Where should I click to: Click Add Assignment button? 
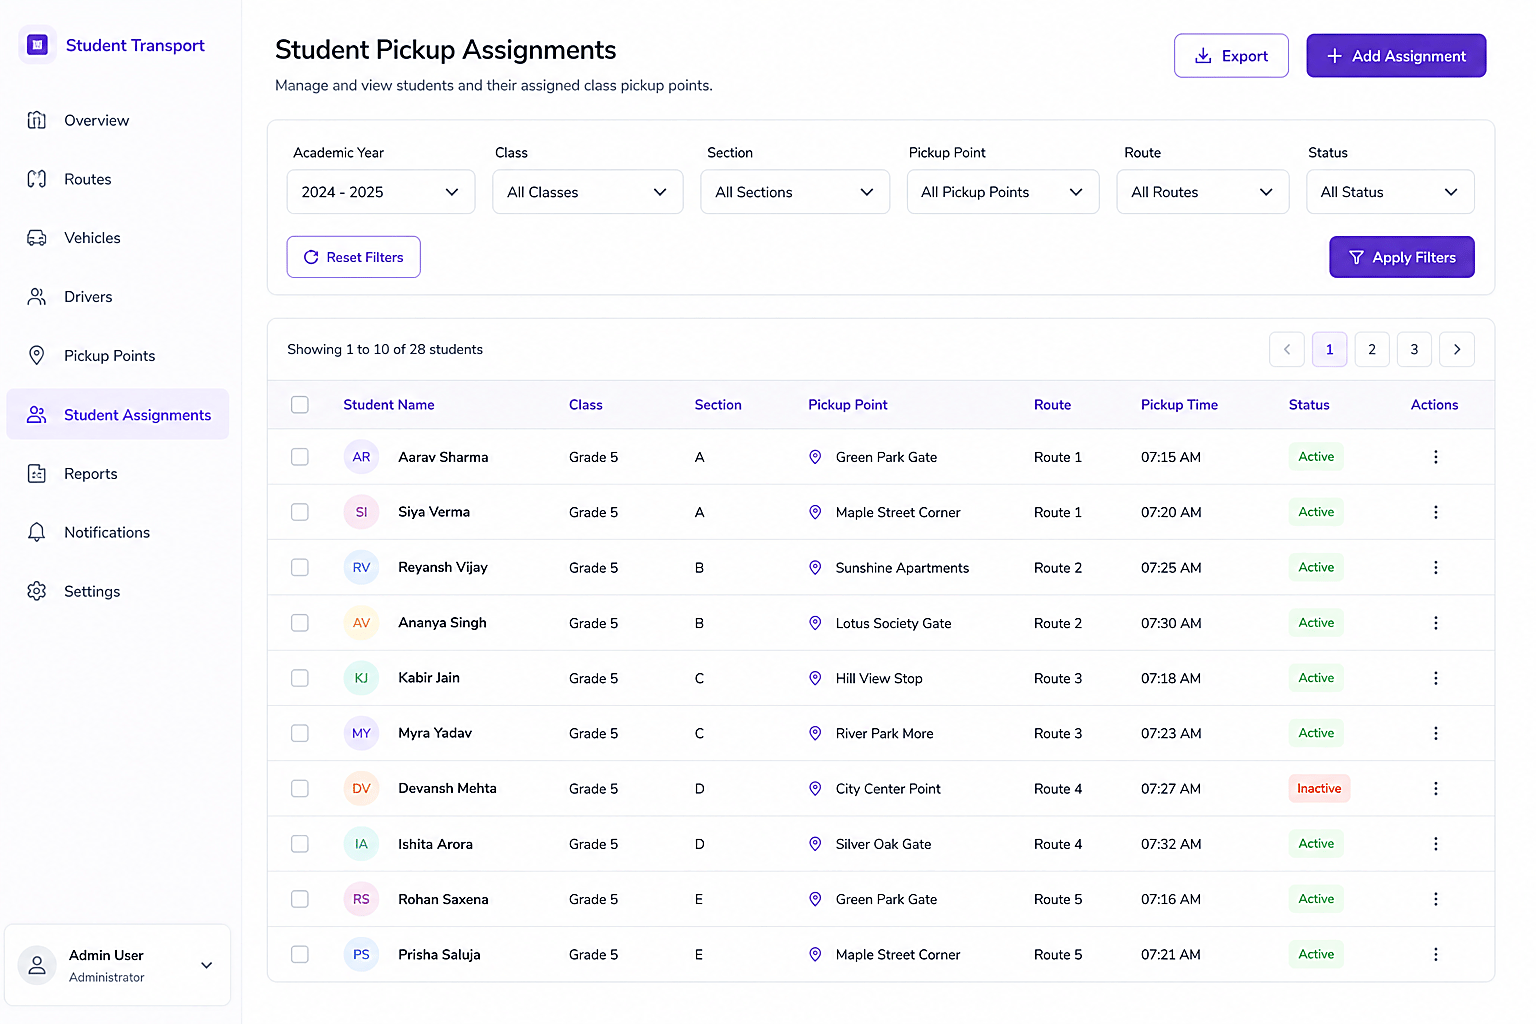[1396, 56]
